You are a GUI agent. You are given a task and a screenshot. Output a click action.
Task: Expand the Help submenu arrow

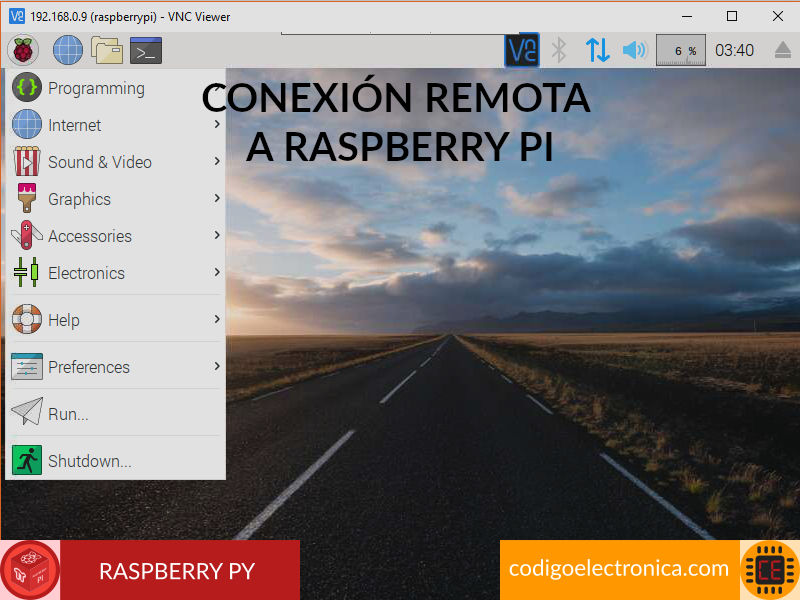217,319
